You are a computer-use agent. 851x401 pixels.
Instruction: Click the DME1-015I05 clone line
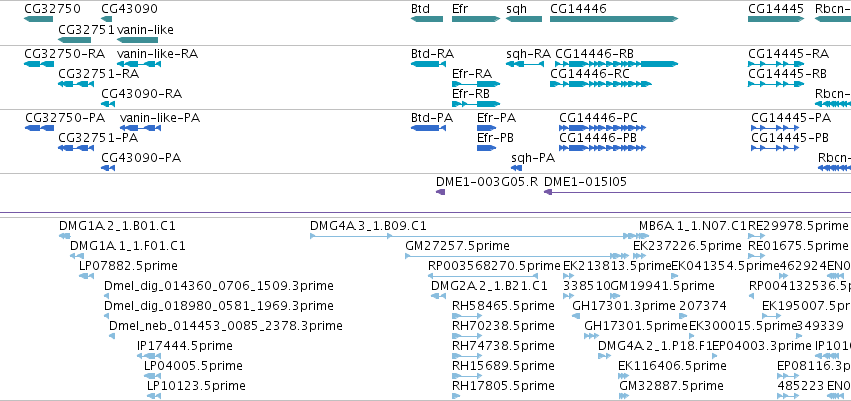pos(697,192)
